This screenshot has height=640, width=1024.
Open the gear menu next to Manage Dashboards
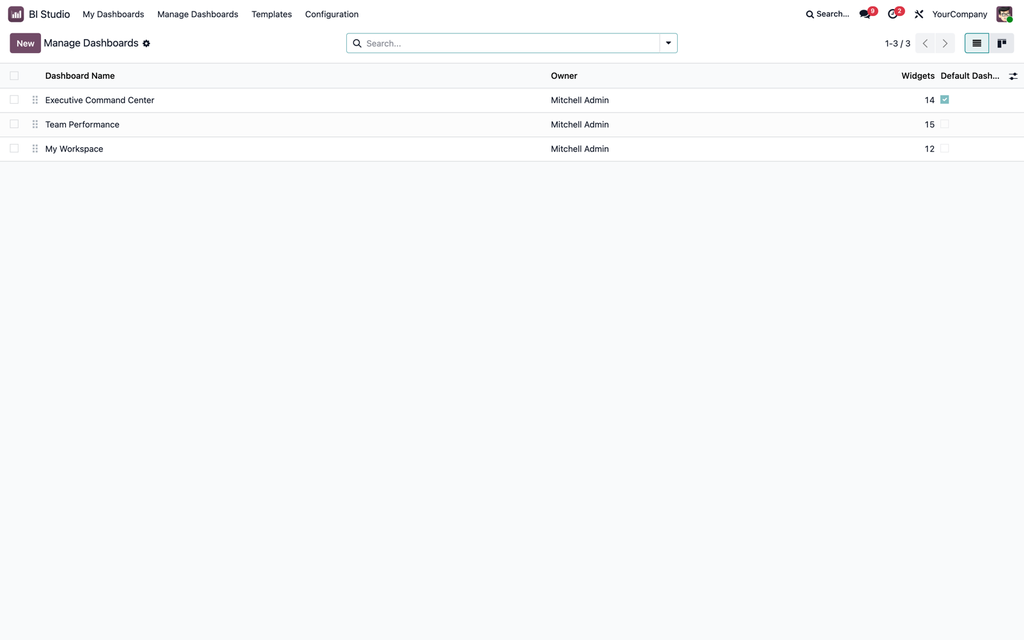[x=146, y=44]
